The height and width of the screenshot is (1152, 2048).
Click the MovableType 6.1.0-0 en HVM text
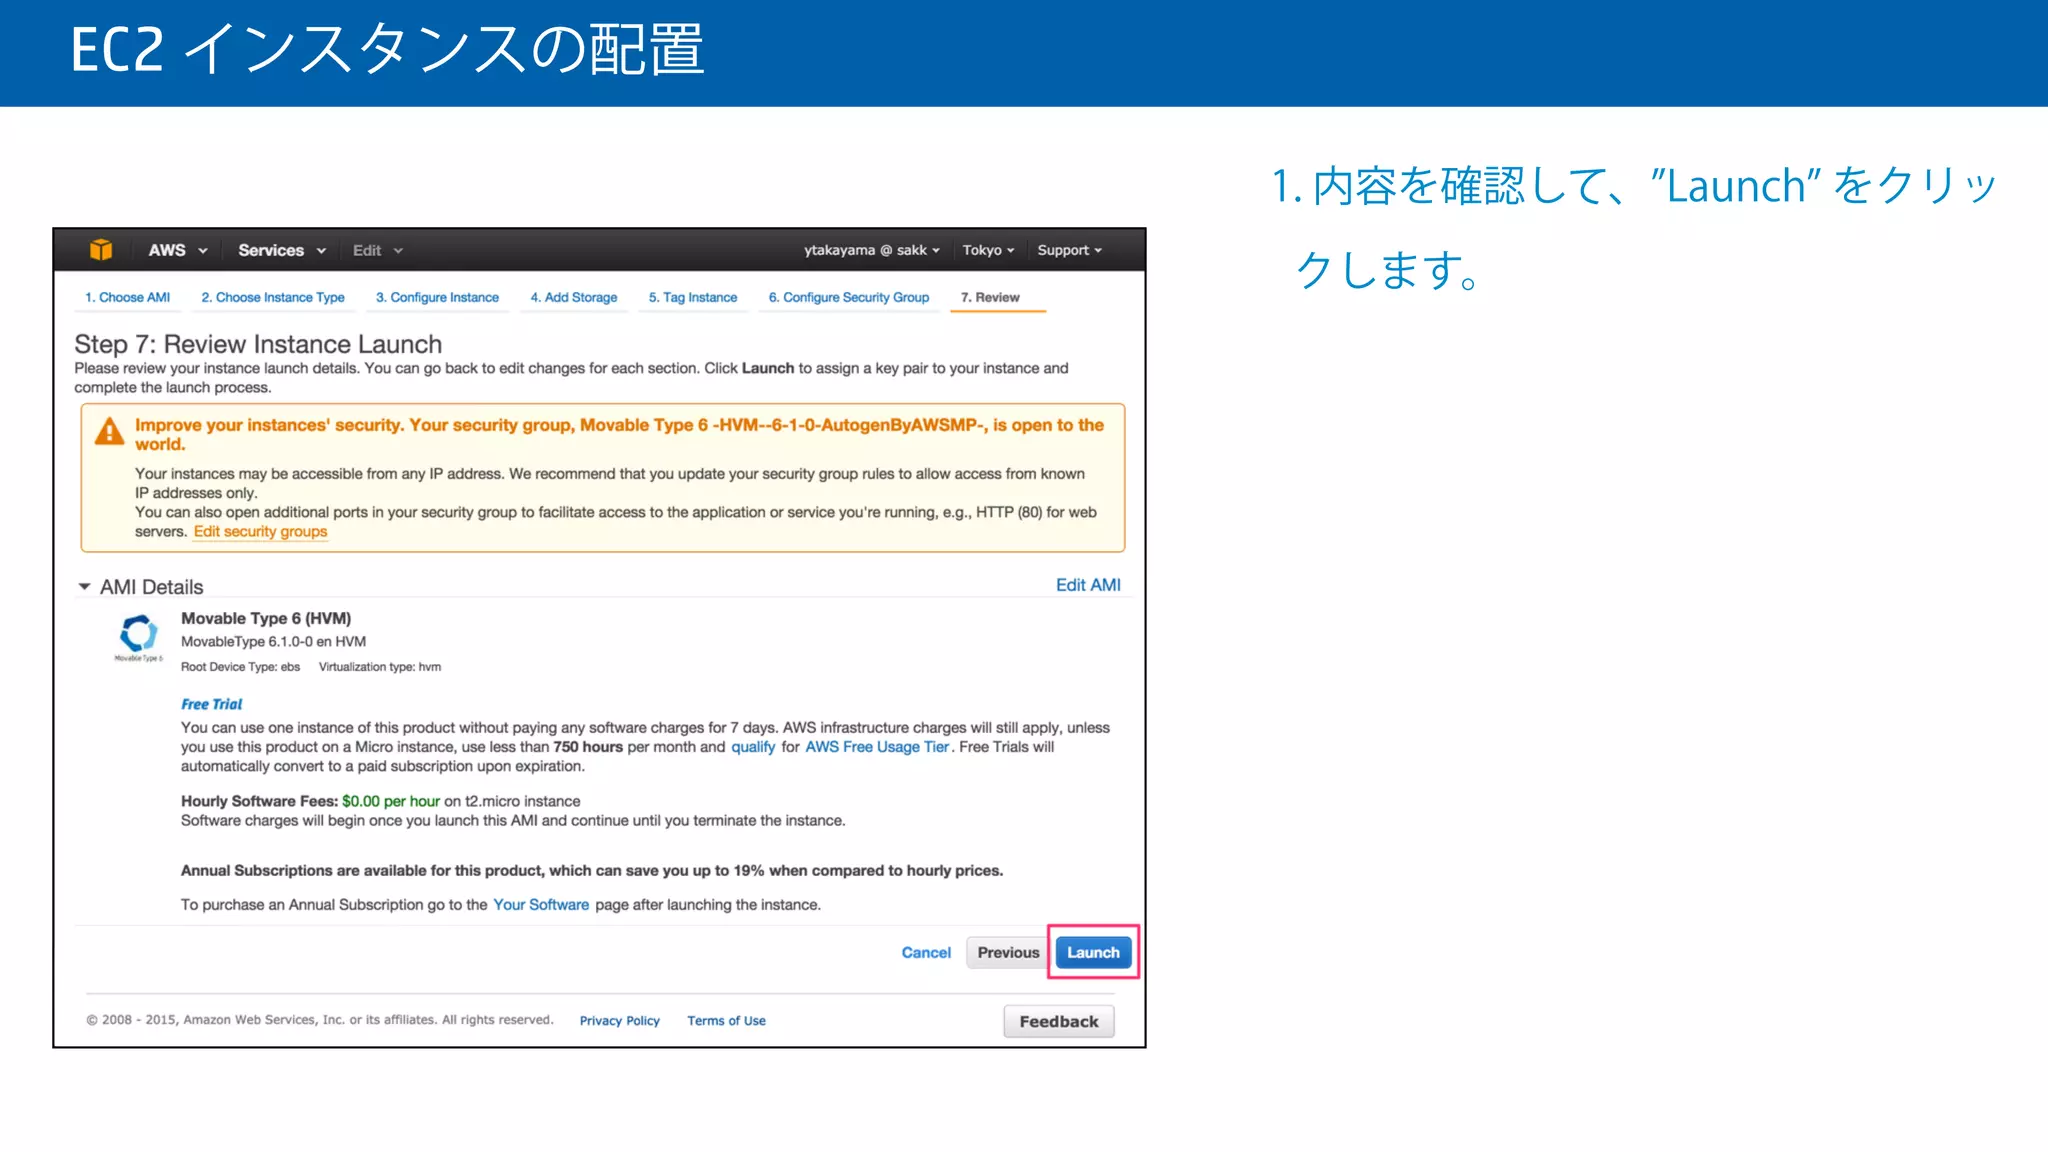pos(273,642)
